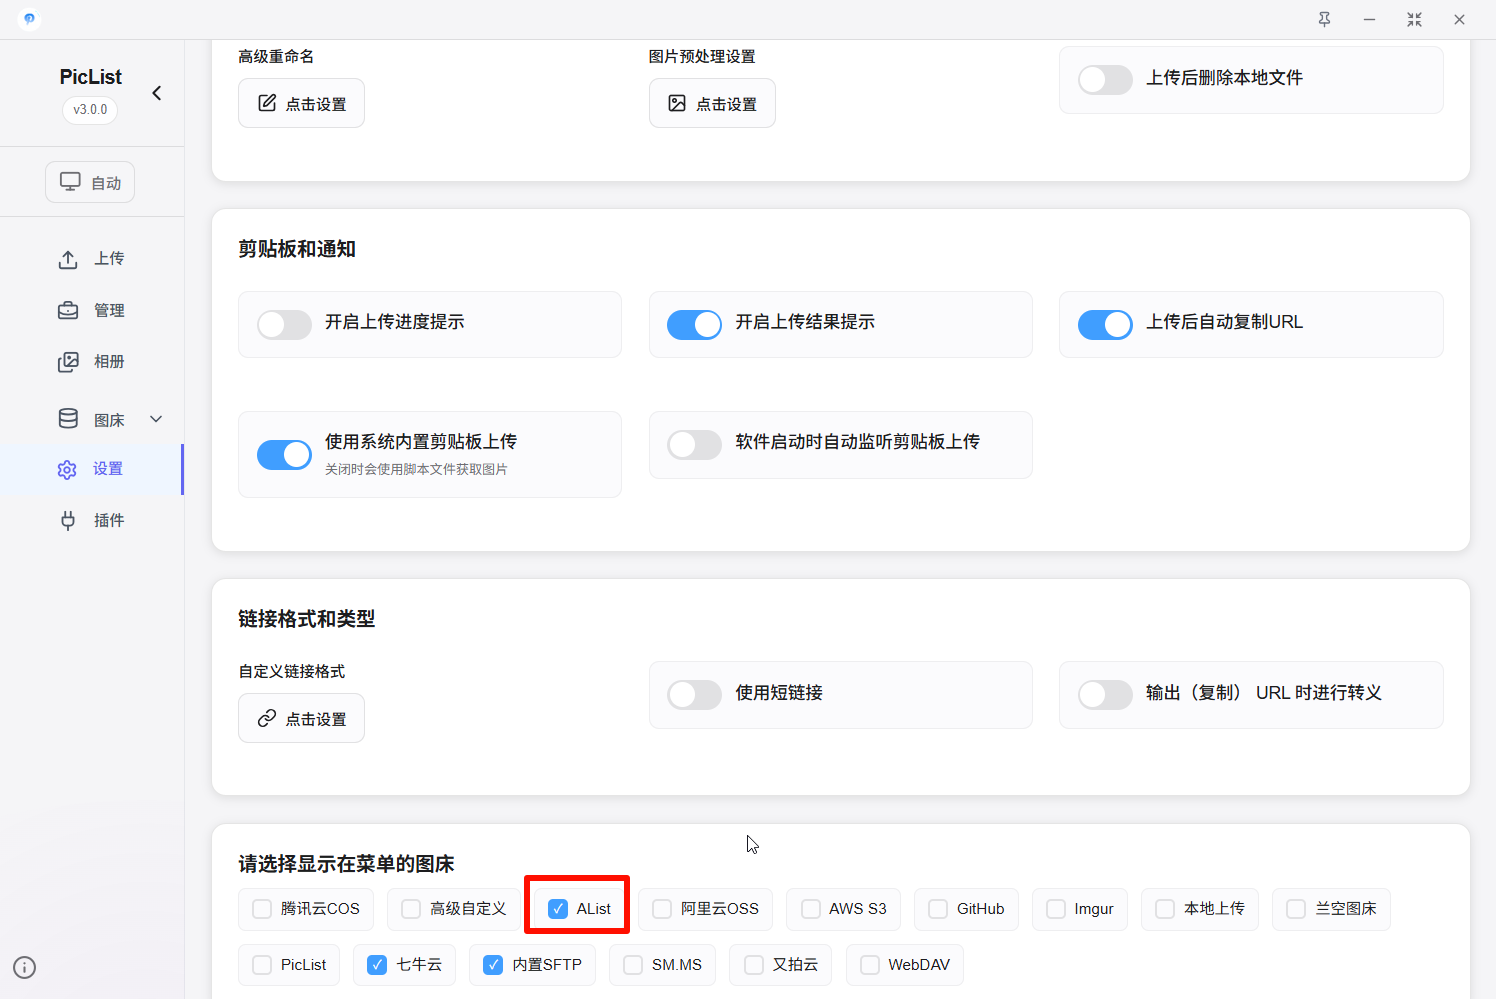Uncheck the AList image host checkbox
Screen dimensions: 1496x999
coord(558,909)
